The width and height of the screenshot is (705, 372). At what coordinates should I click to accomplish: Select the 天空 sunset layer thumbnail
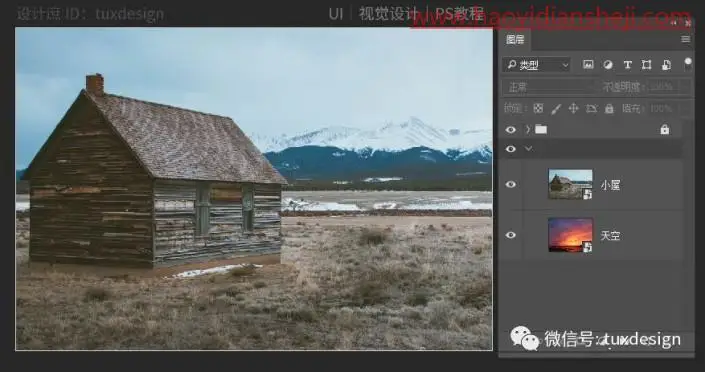tap(570, 235)
